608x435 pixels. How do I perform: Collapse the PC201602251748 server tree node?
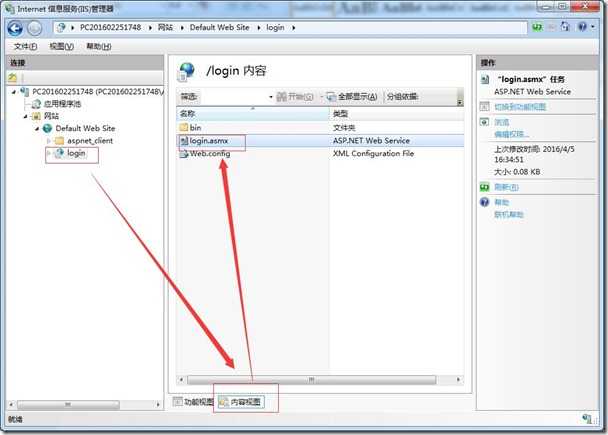[14, 92]
